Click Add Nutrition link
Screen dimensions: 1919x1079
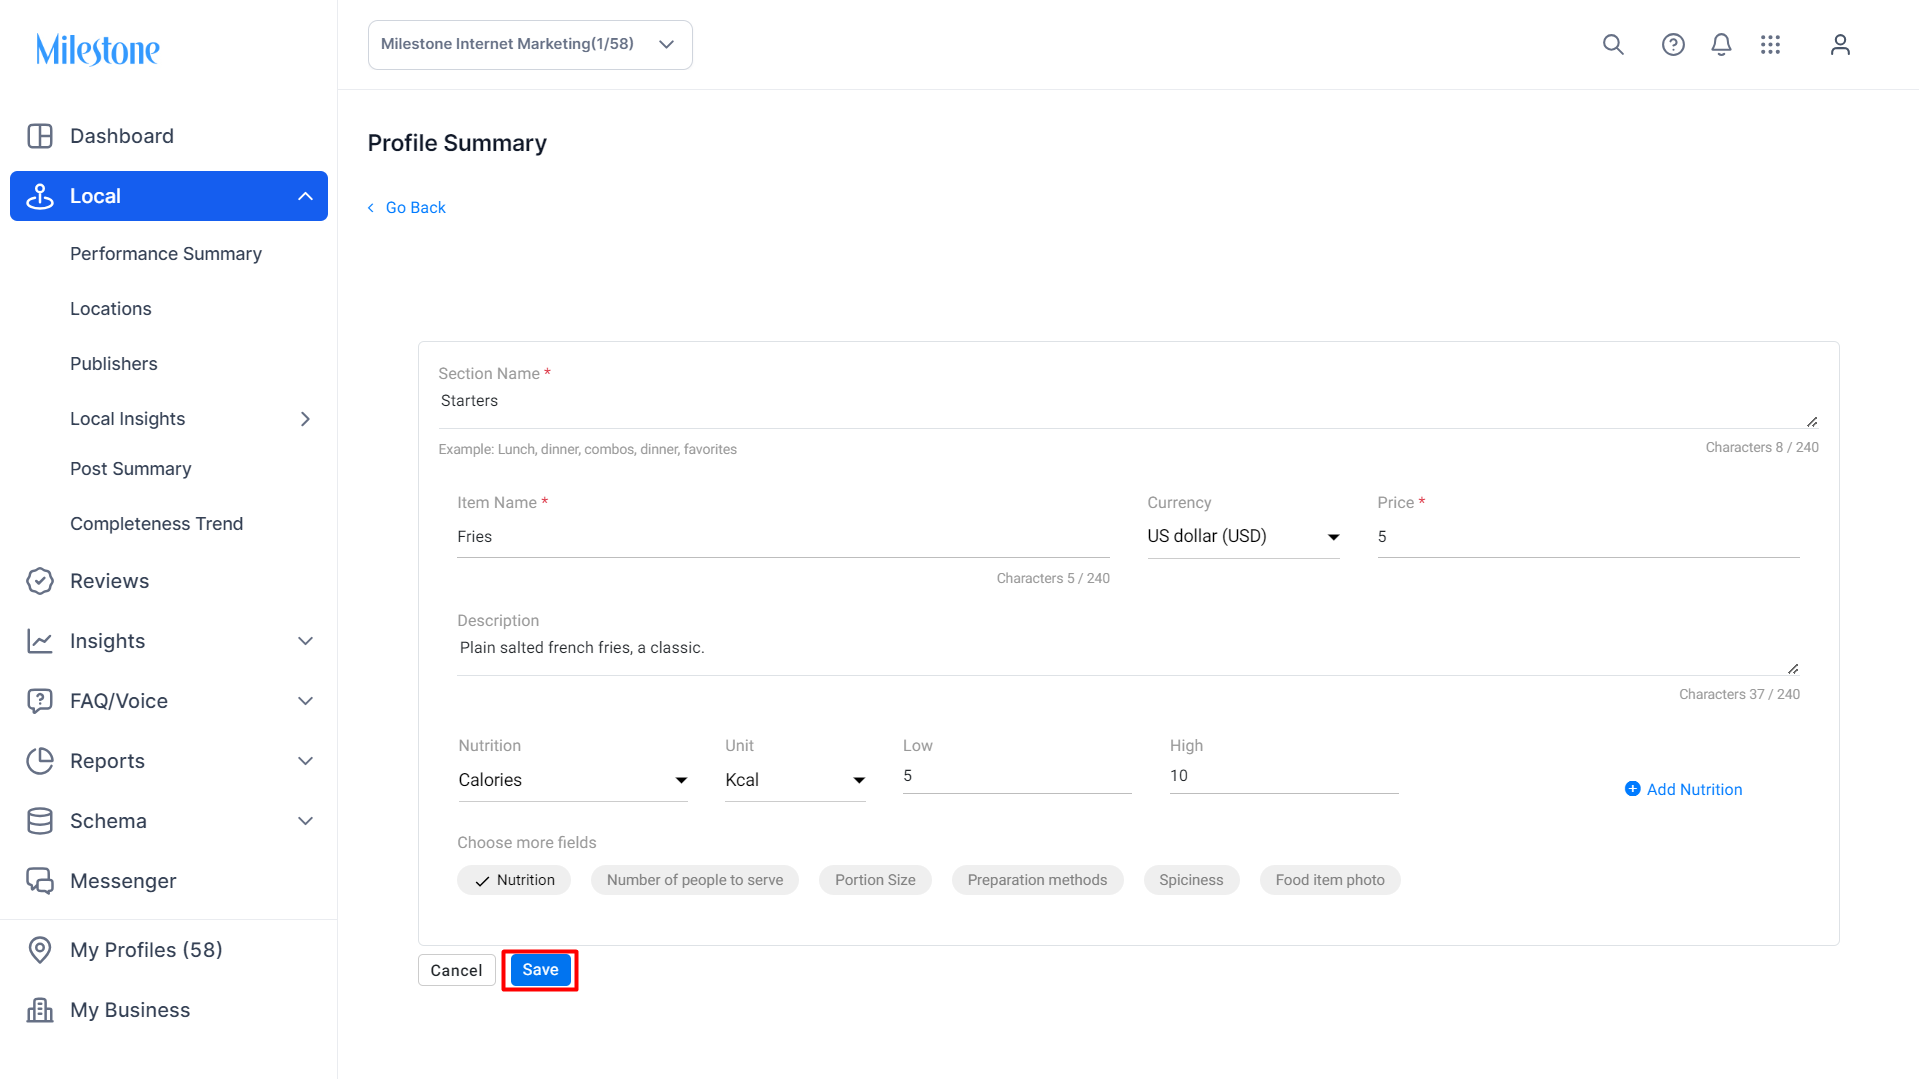pyautogui.click(x=1694, y=789)
